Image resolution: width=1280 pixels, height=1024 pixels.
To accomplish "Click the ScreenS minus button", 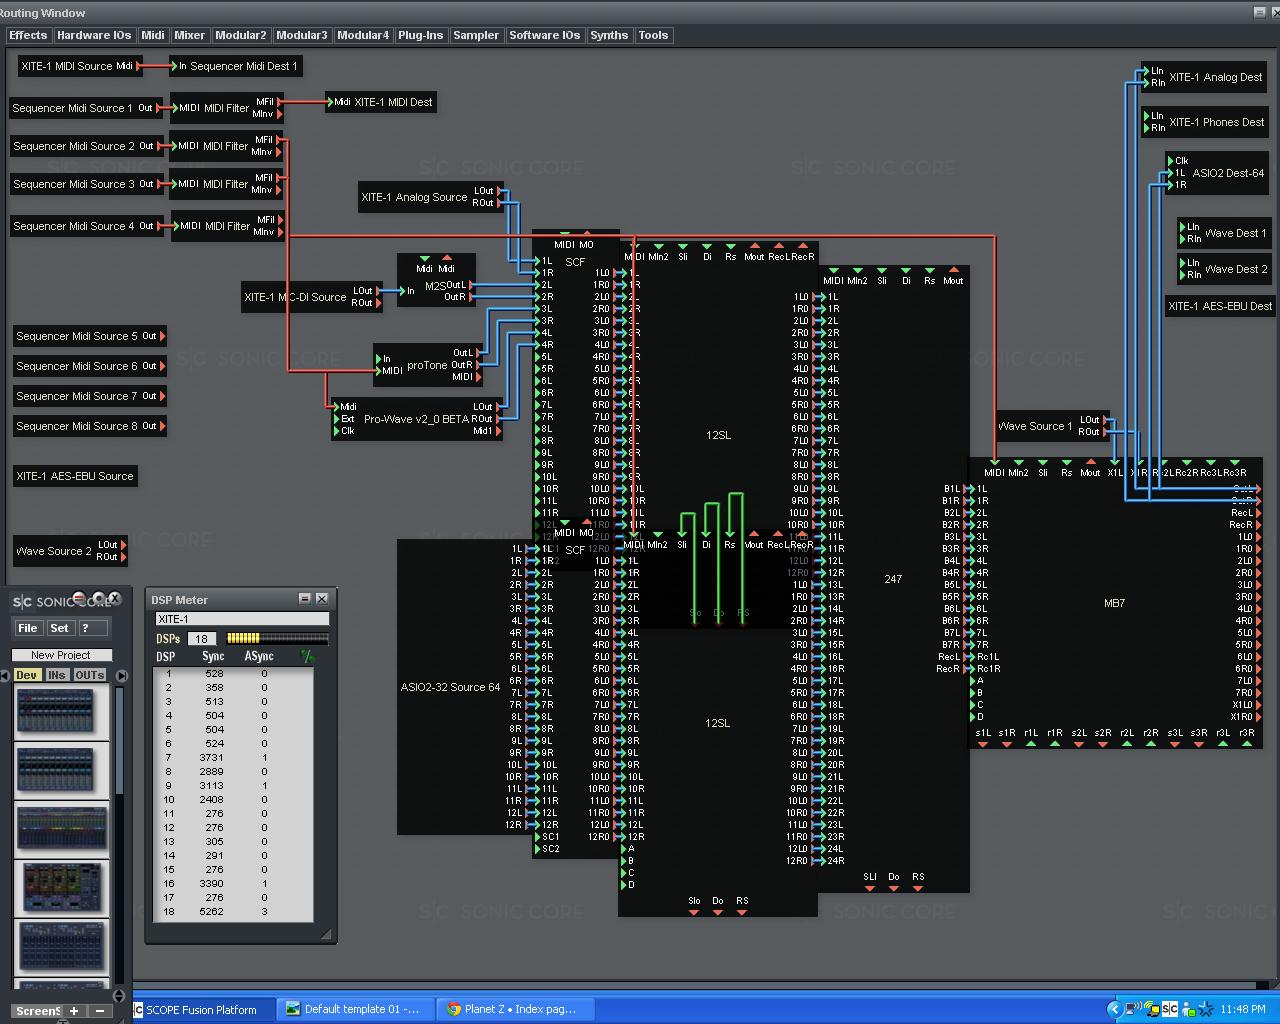I will [99, 1011].
